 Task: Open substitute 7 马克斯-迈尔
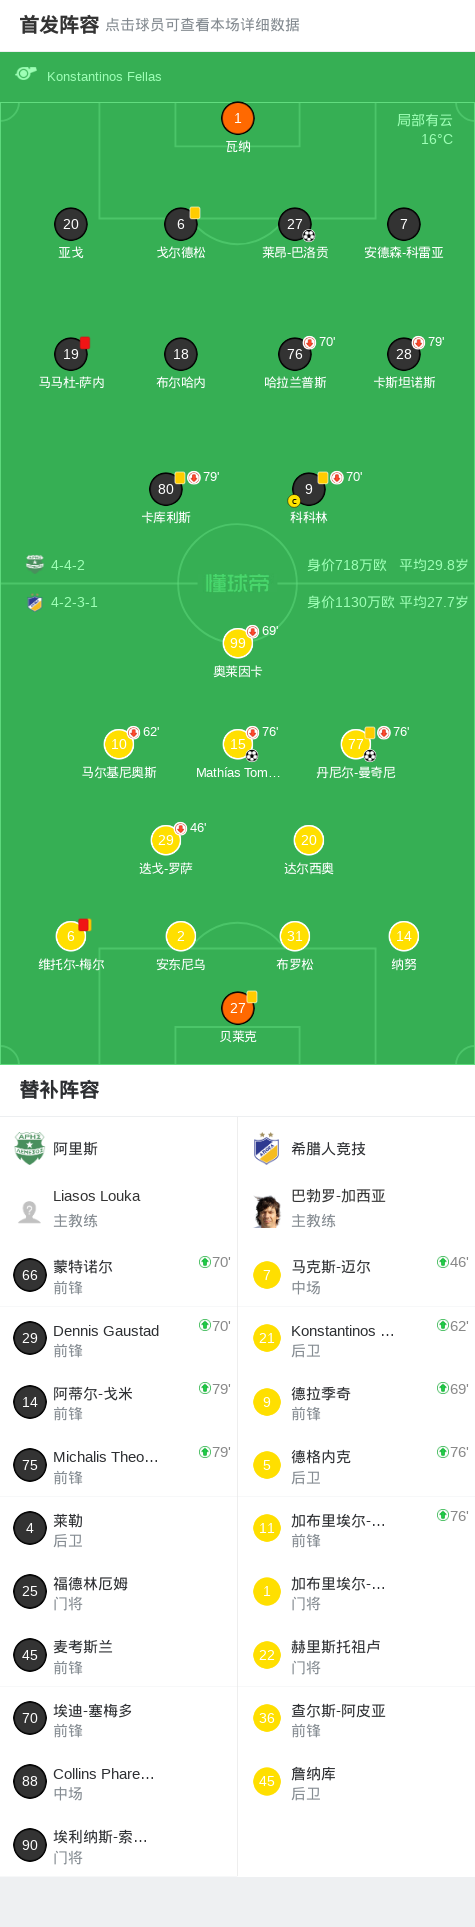(356, 1276)
